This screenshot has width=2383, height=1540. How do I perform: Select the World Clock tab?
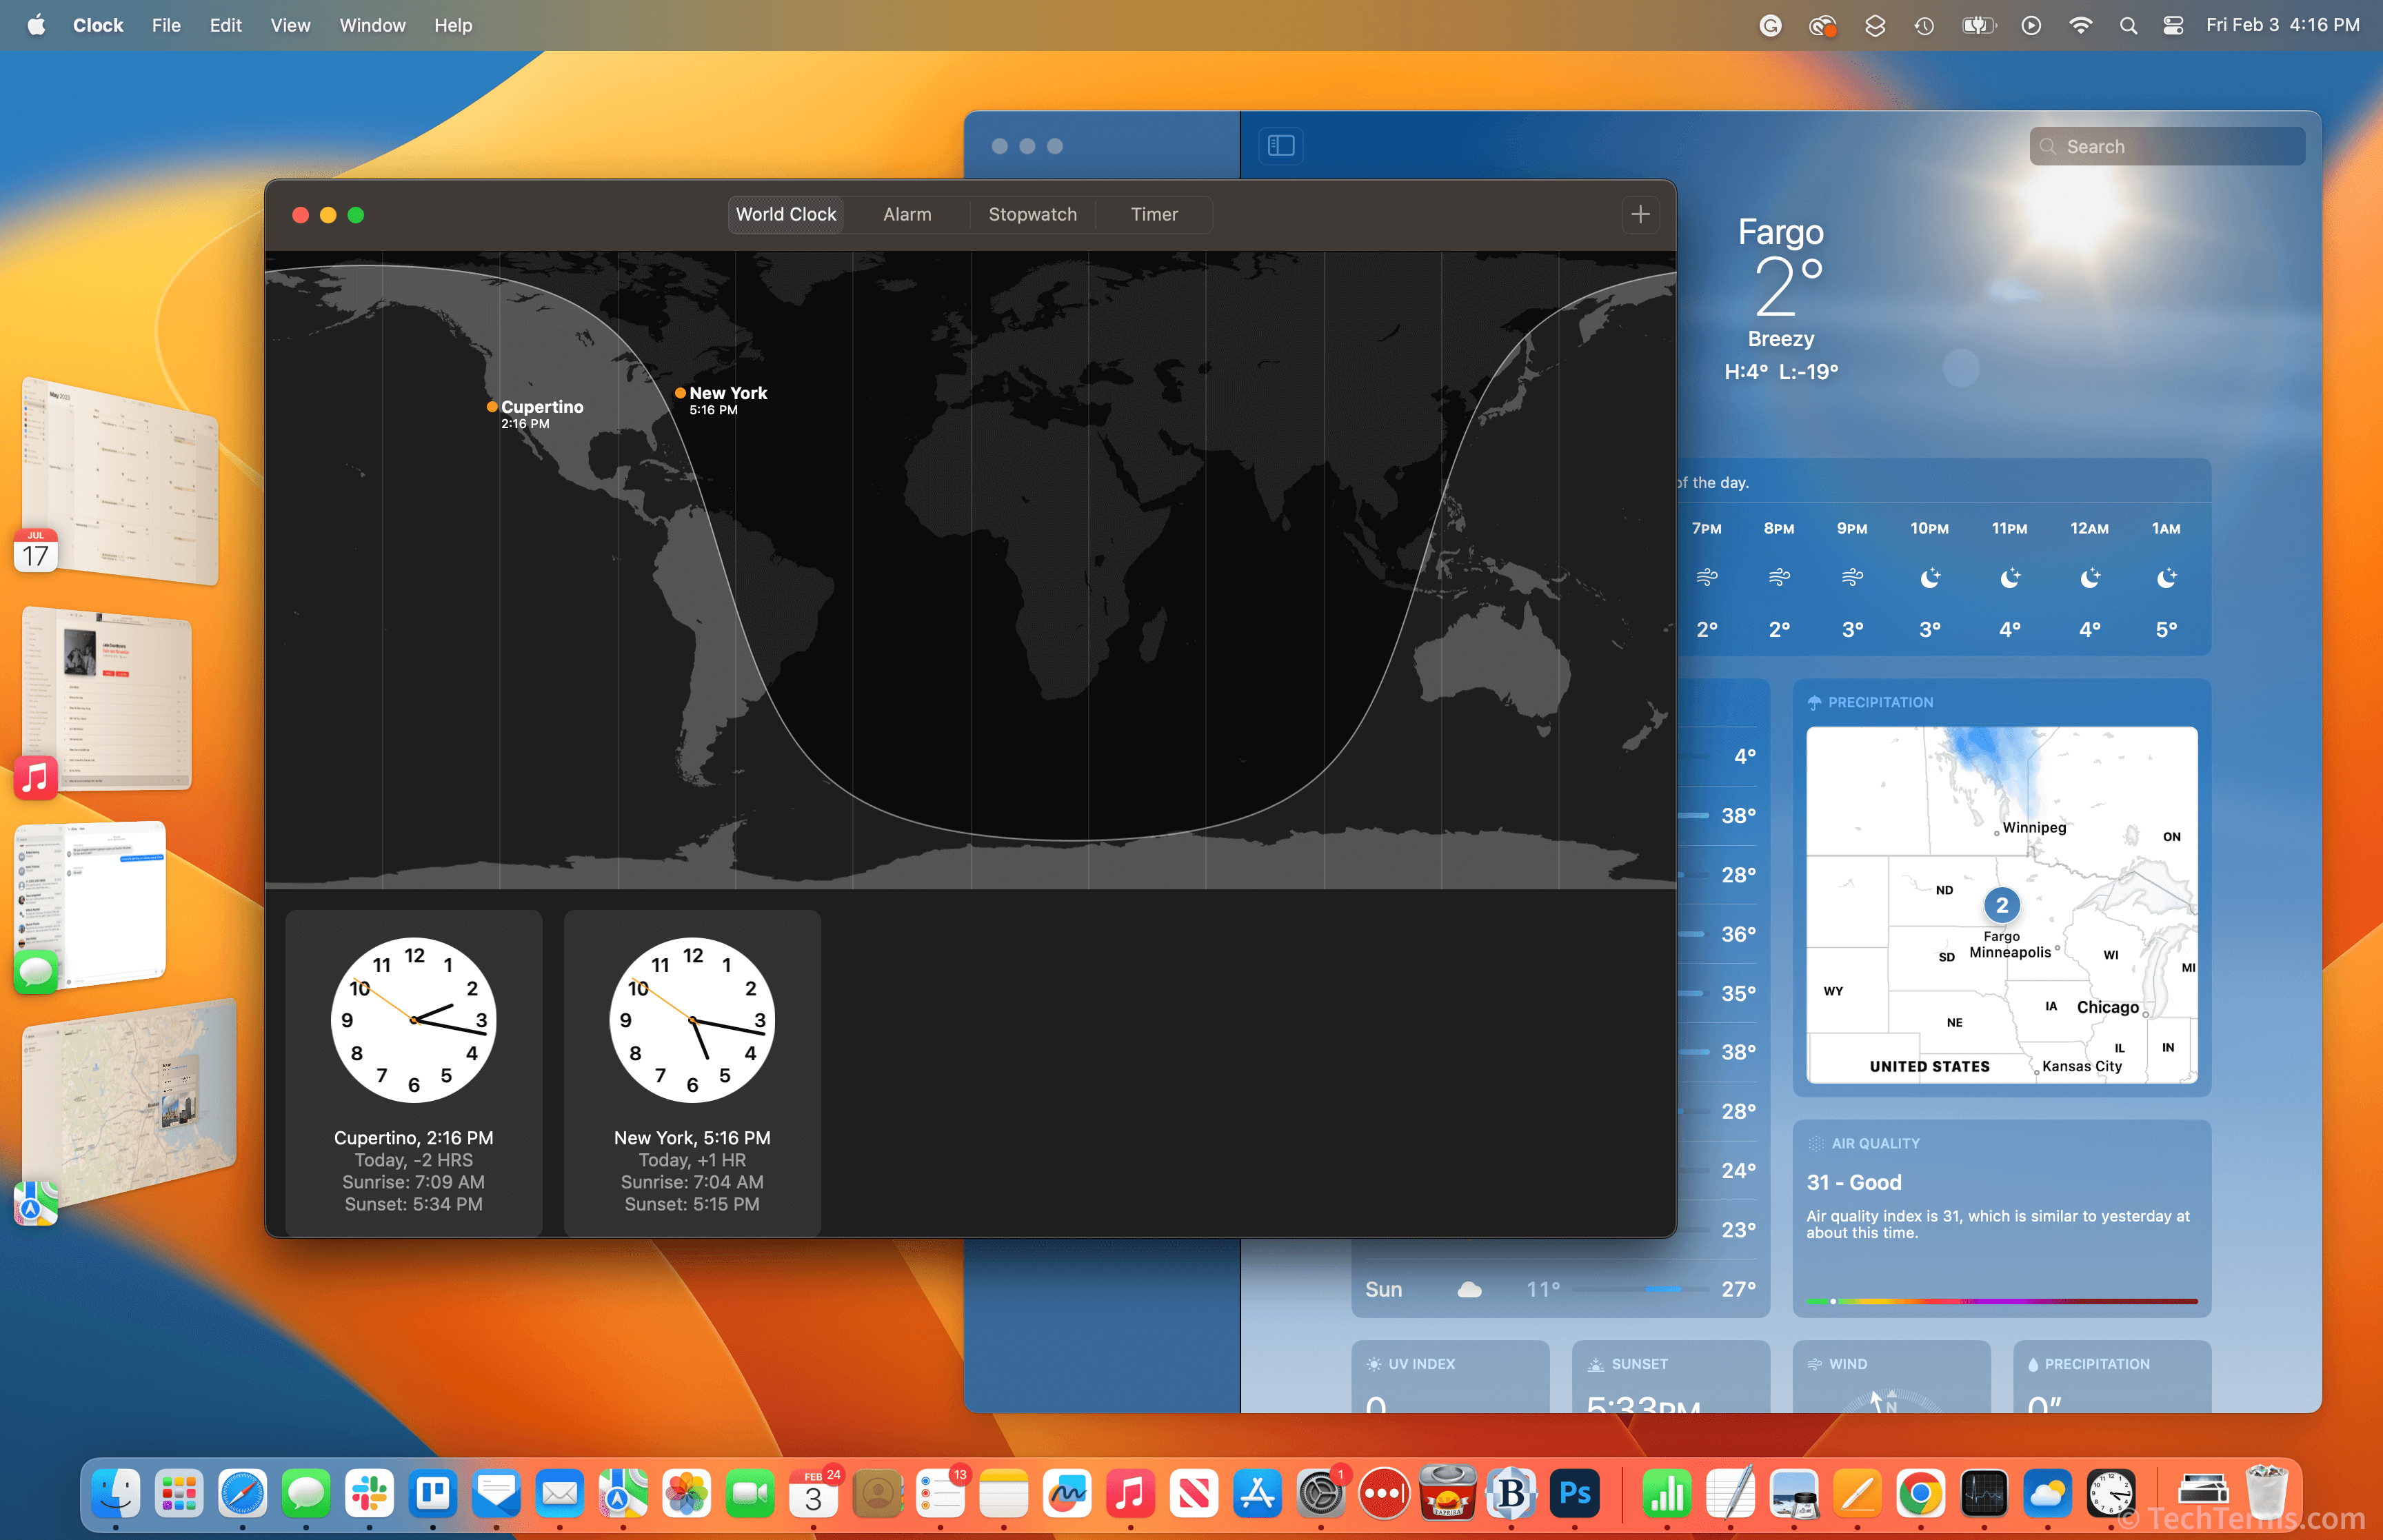[x=786, y=214]
